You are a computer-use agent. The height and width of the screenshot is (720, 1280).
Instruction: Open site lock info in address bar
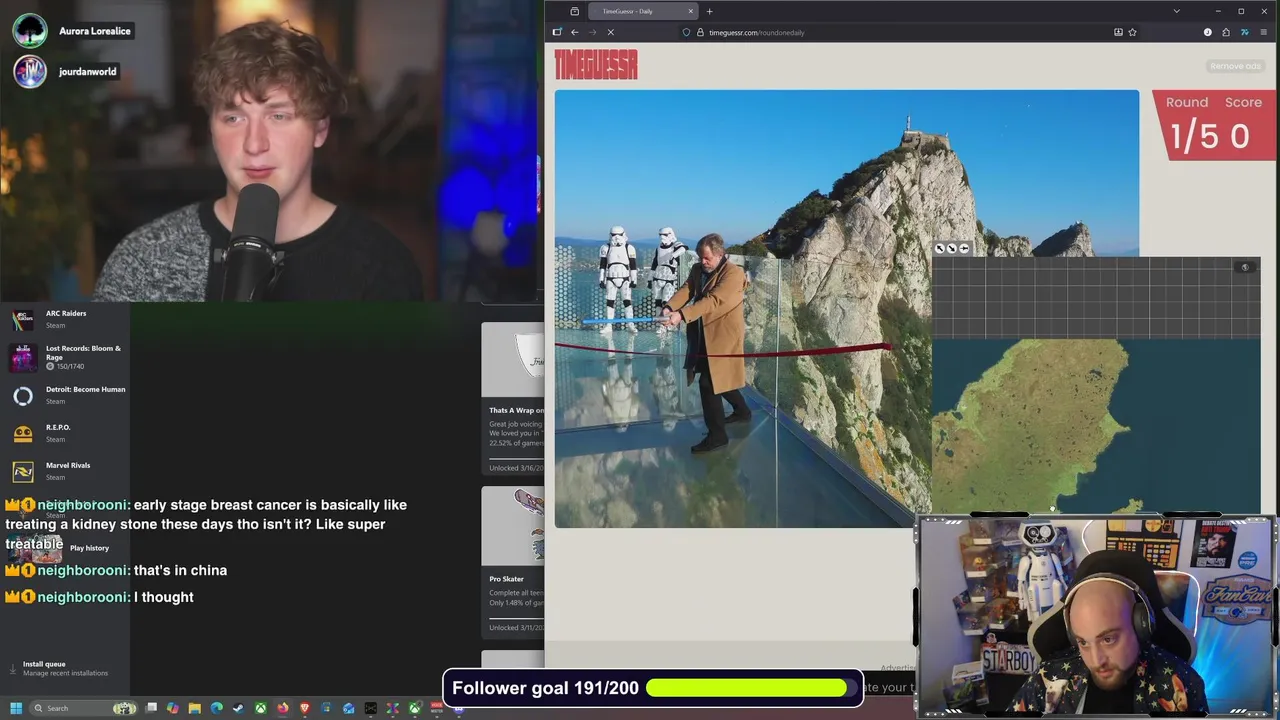tap(699, 32)
